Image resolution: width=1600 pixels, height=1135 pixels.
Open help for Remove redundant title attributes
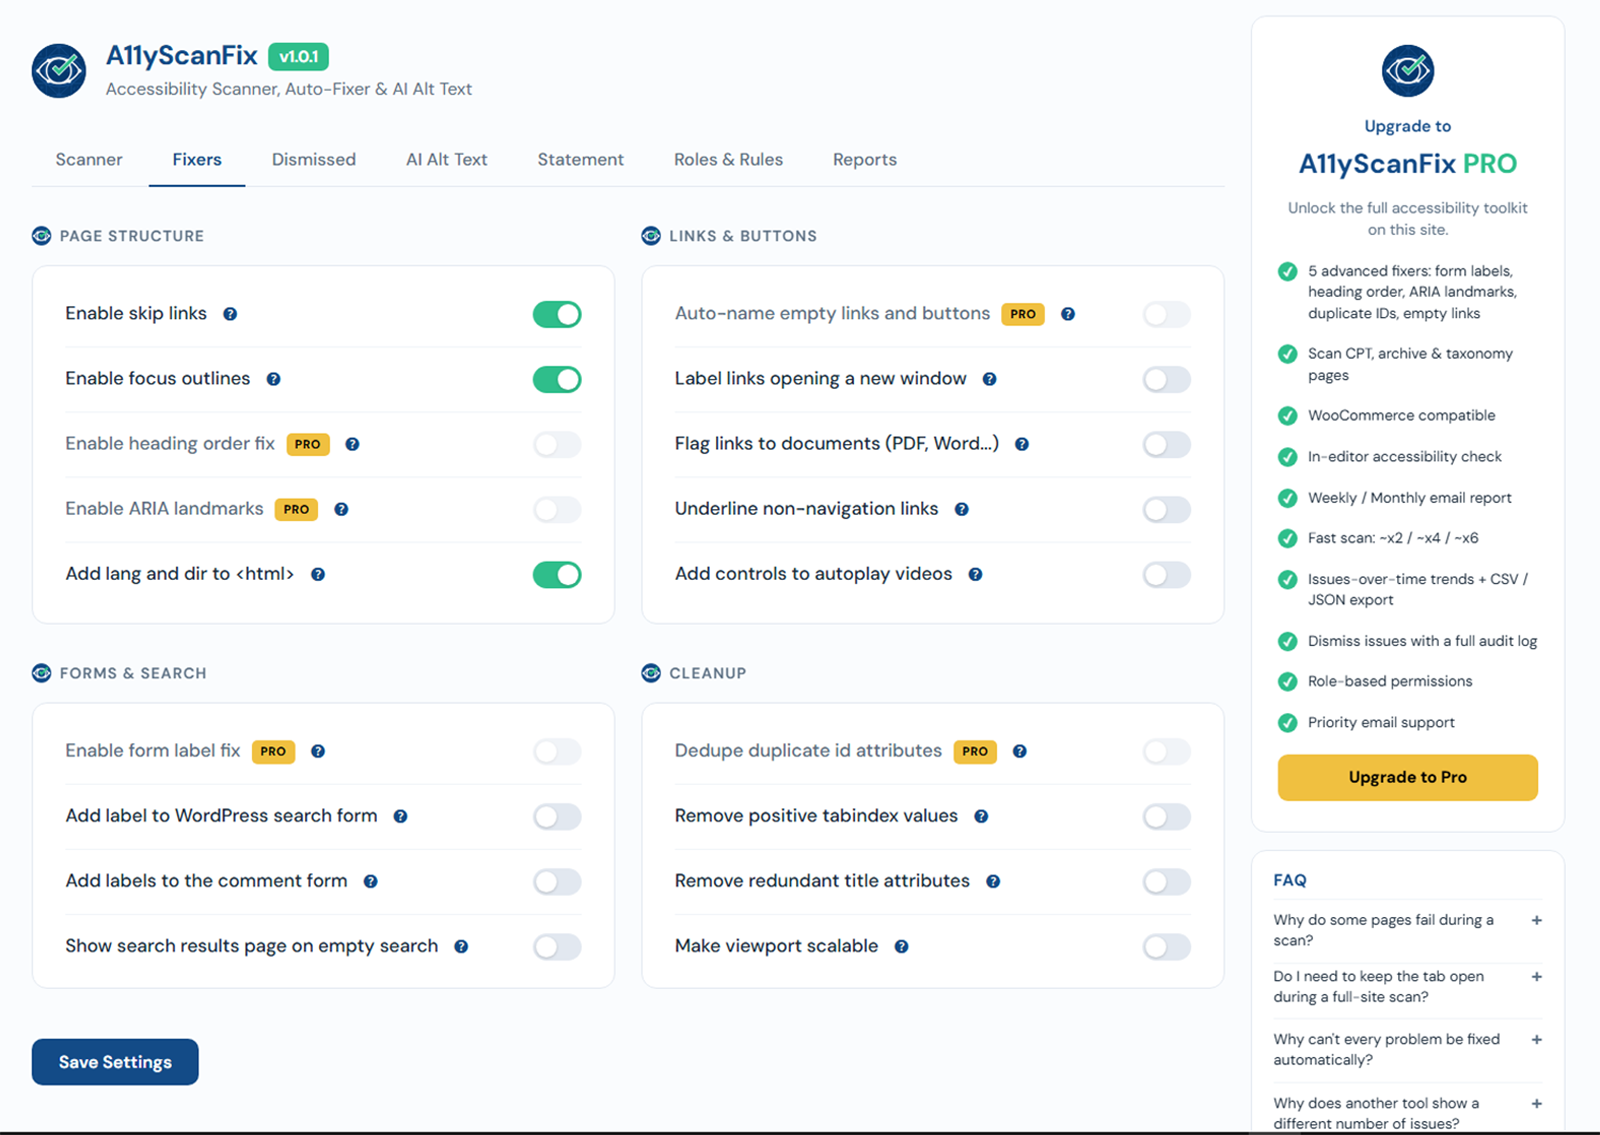coord(993,881)
